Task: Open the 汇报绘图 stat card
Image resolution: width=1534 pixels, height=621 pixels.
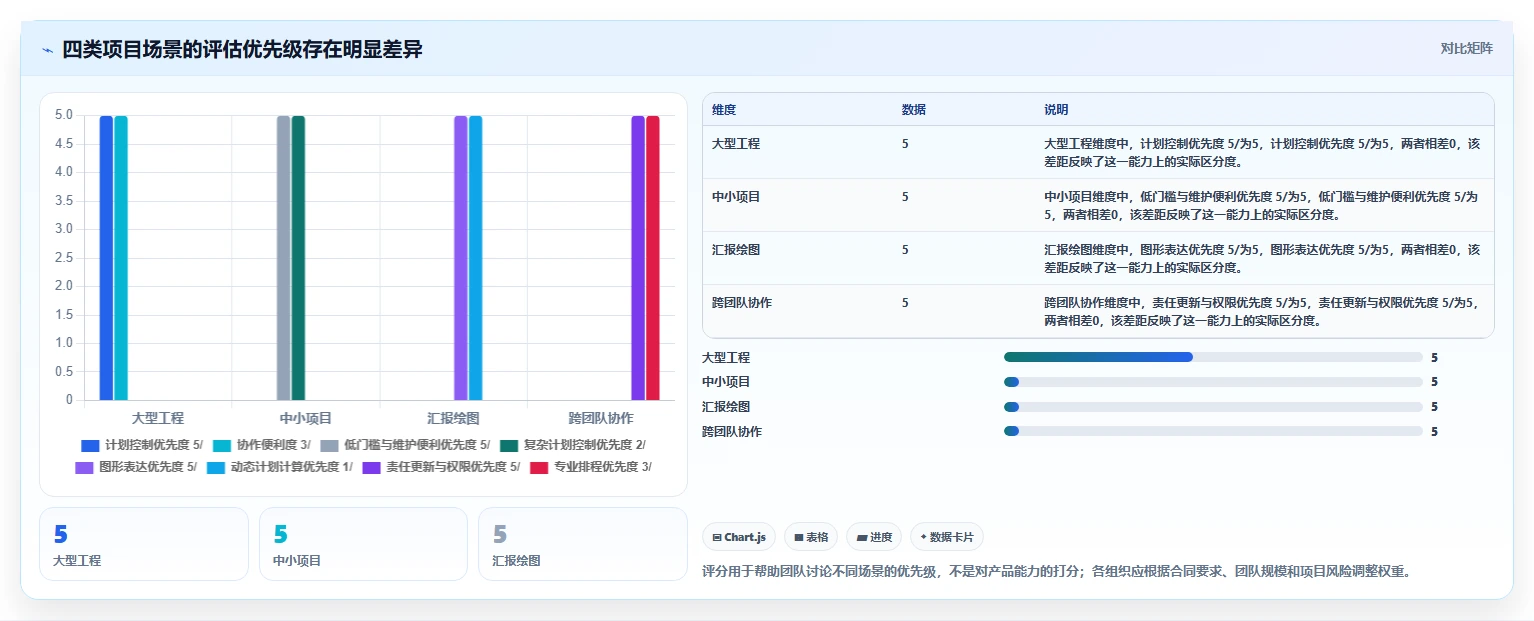Action: pos(583,544)
